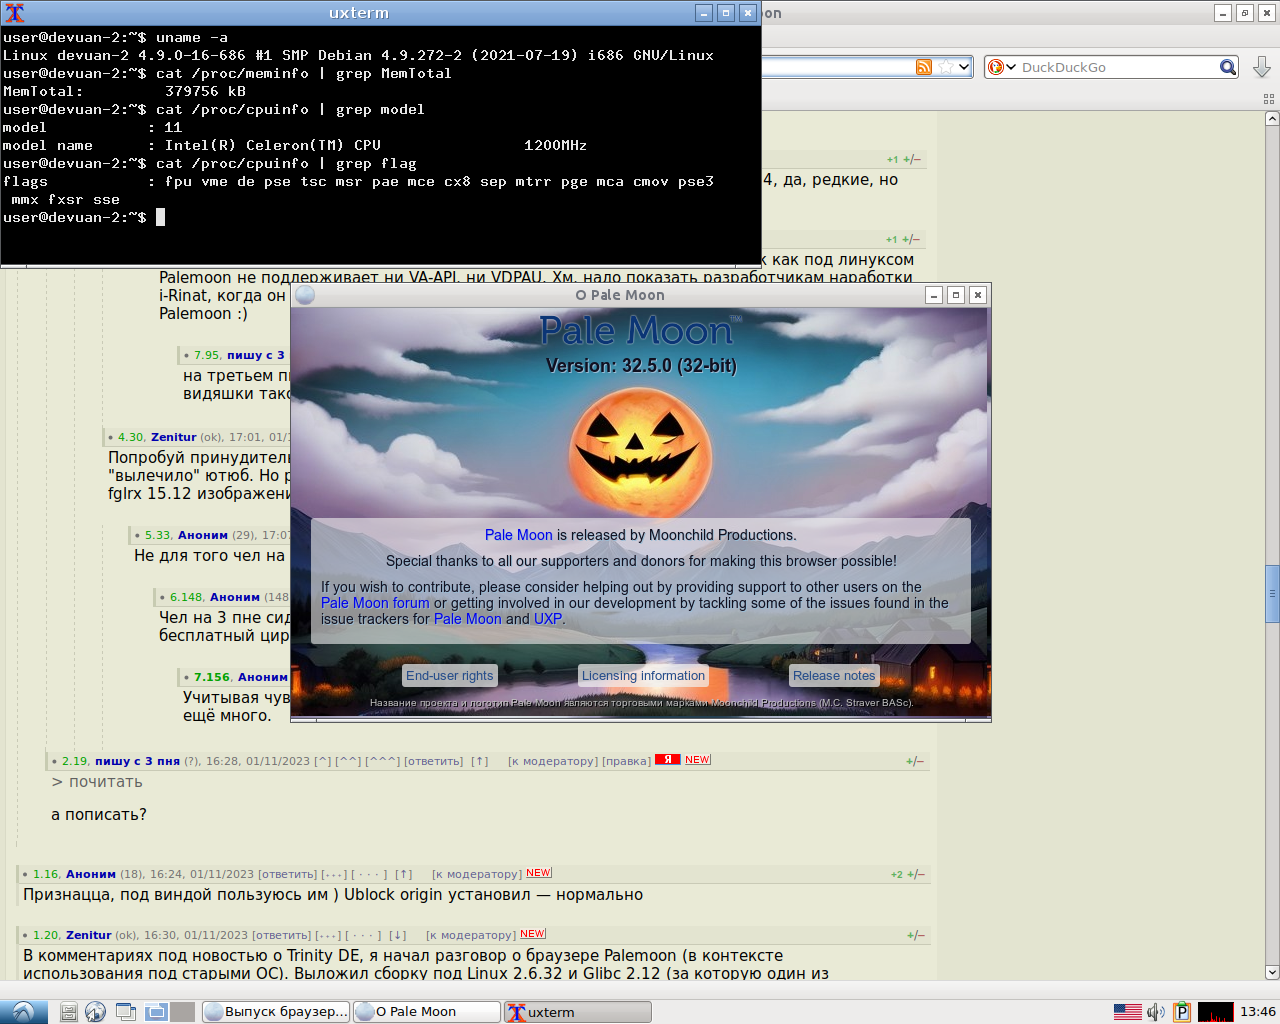
Task: Click the magnifier search button in the search box
Action: (x=1228, y=67)
